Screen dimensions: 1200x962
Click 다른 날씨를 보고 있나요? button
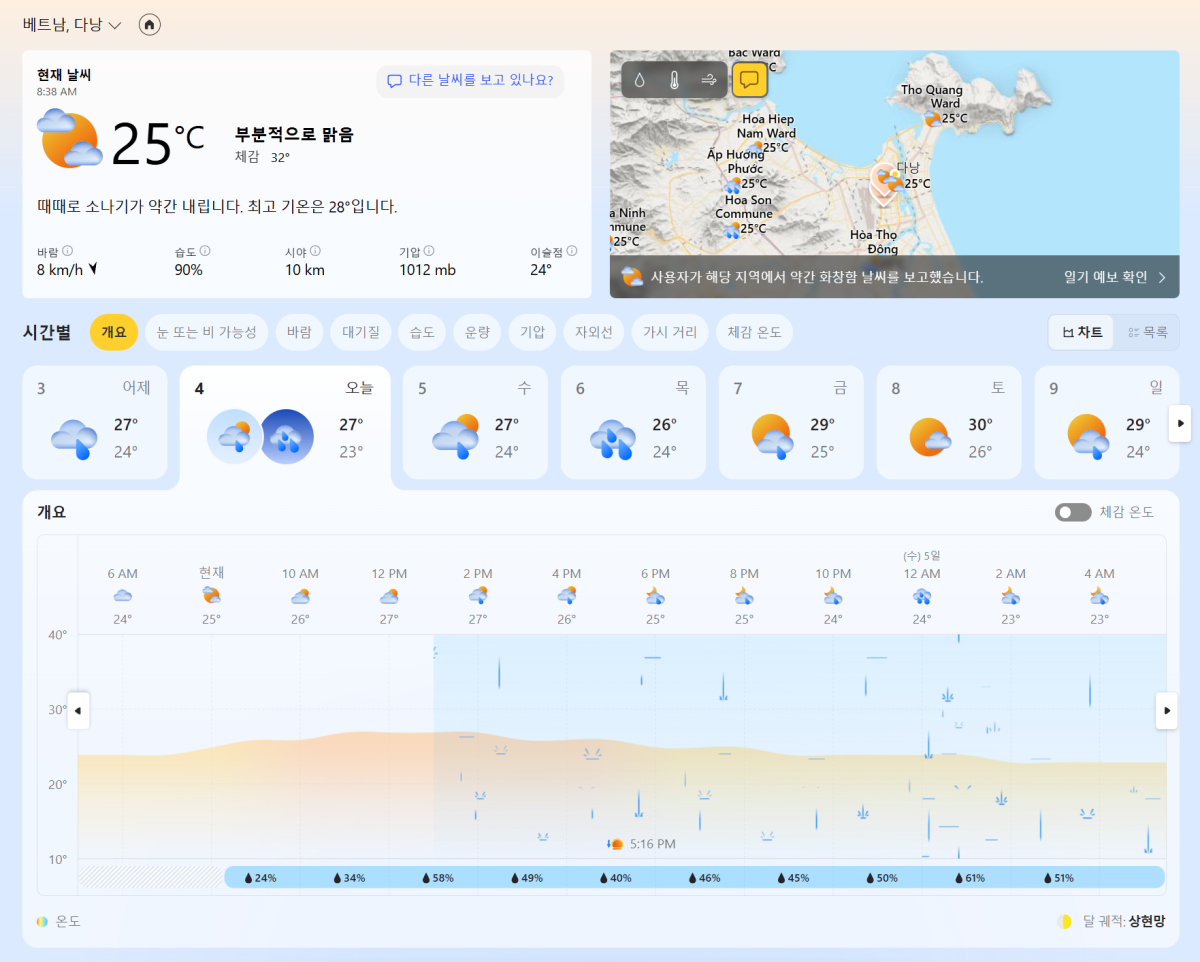470,81
